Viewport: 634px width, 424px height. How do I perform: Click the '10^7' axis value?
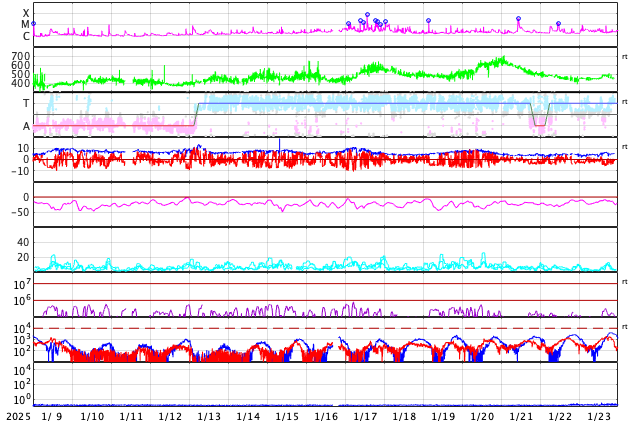coord(22,284)
